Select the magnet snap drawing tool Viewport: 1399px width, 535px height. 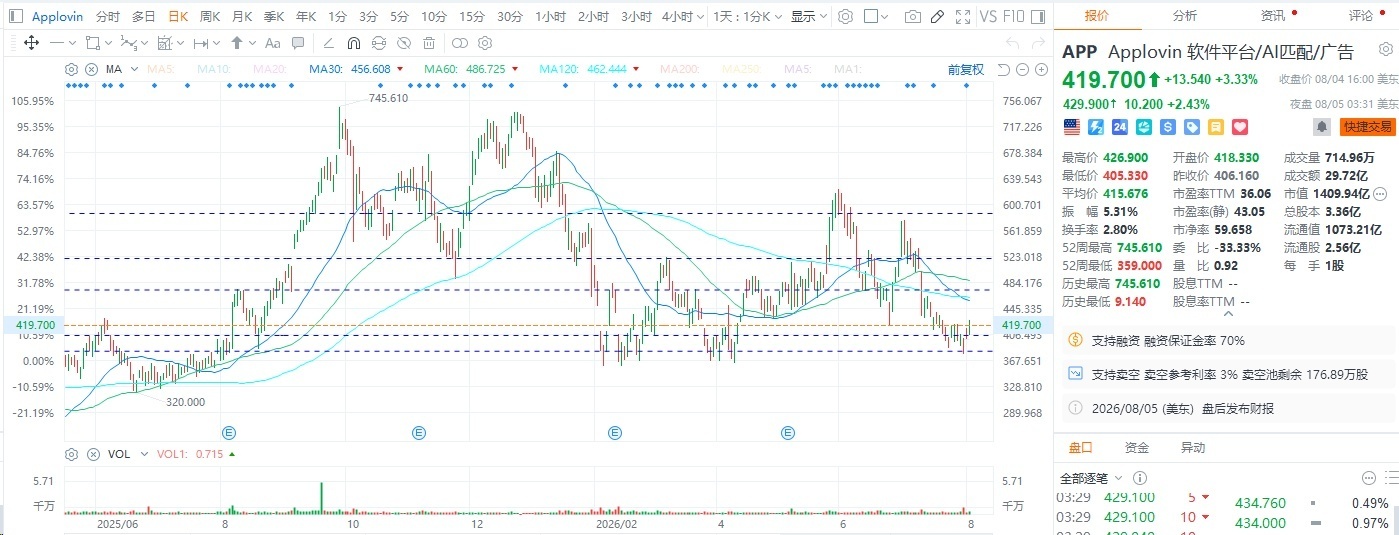click(354, 43)
